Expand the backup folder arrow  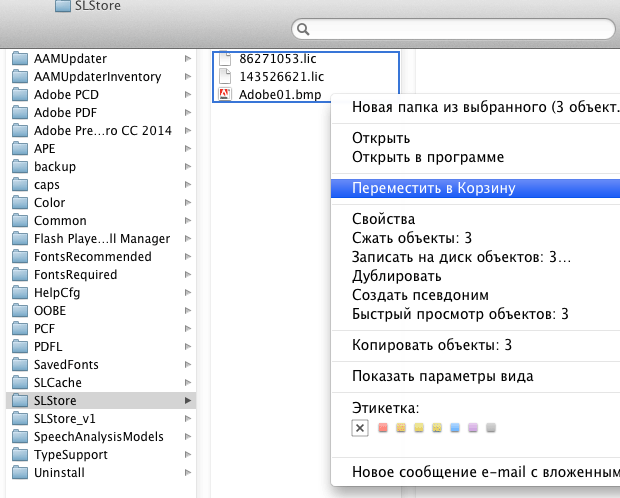pyautogui.click(x=188, y=167)
